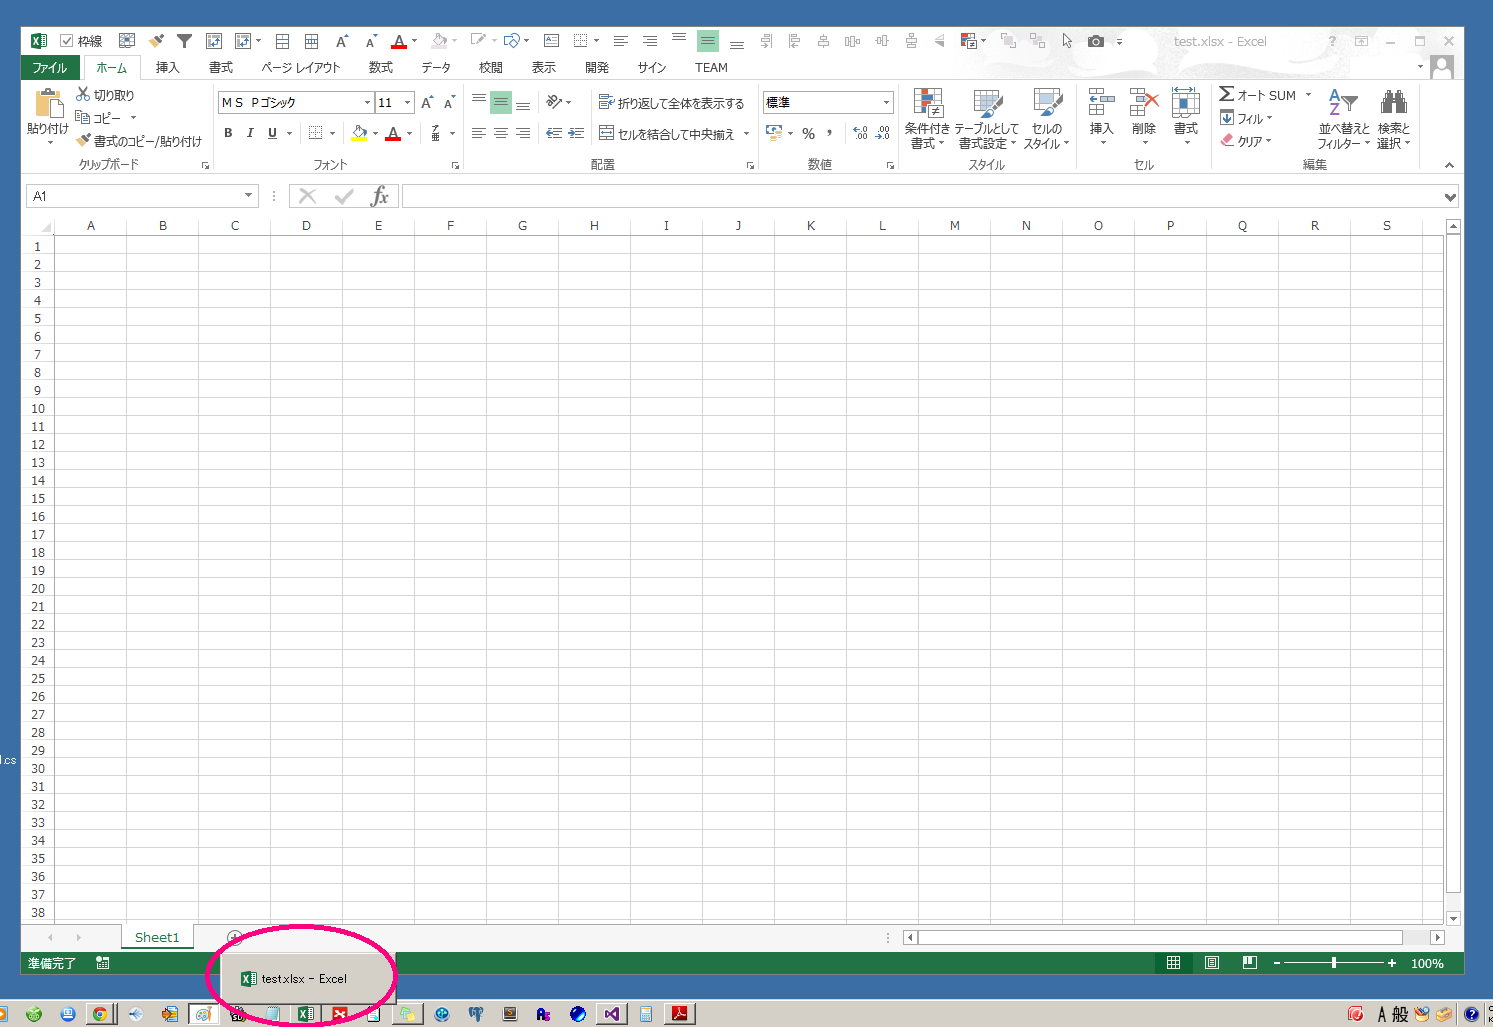Expand the formula bar chevron
This screenshot has width=1493, height=1027.
1450,197
